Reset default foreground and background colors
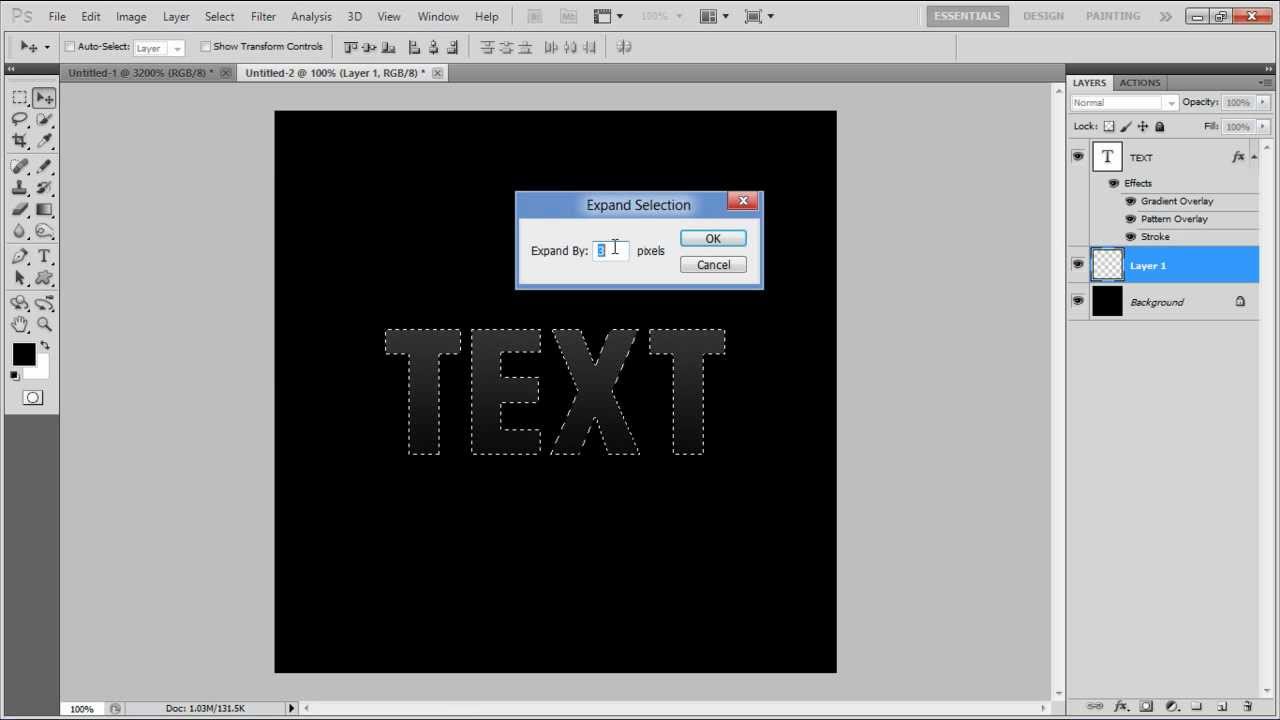This screenshot has height=720, width=1280. point(15,376)
